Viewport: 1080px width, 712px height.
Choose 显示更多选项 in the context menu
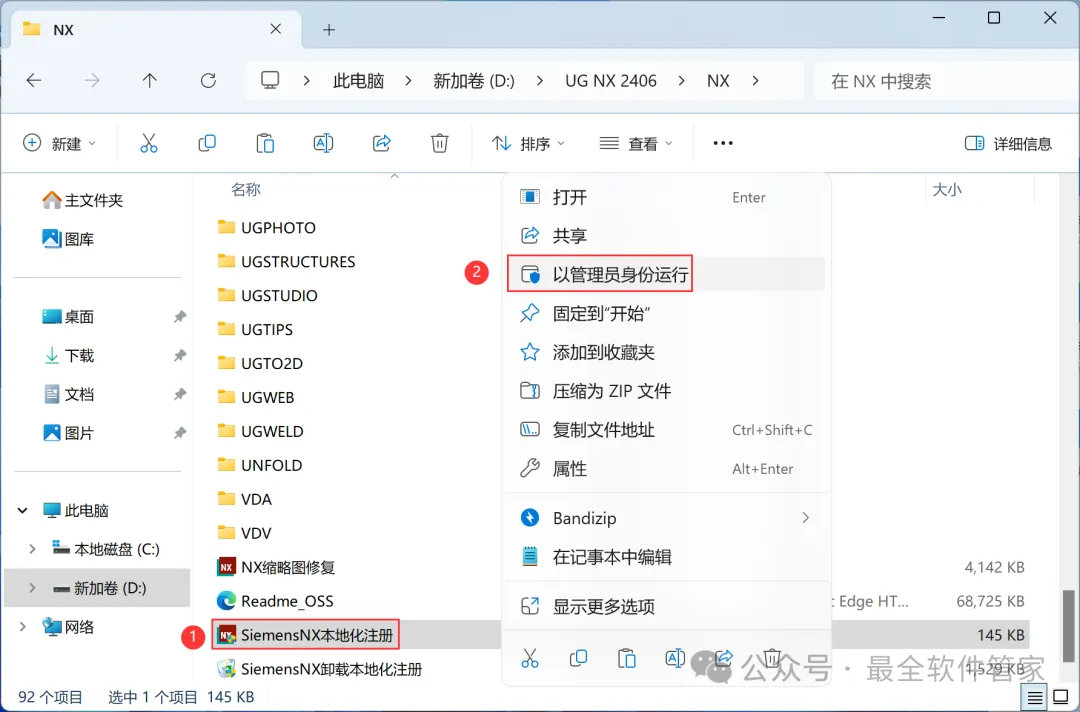point(665,606)
